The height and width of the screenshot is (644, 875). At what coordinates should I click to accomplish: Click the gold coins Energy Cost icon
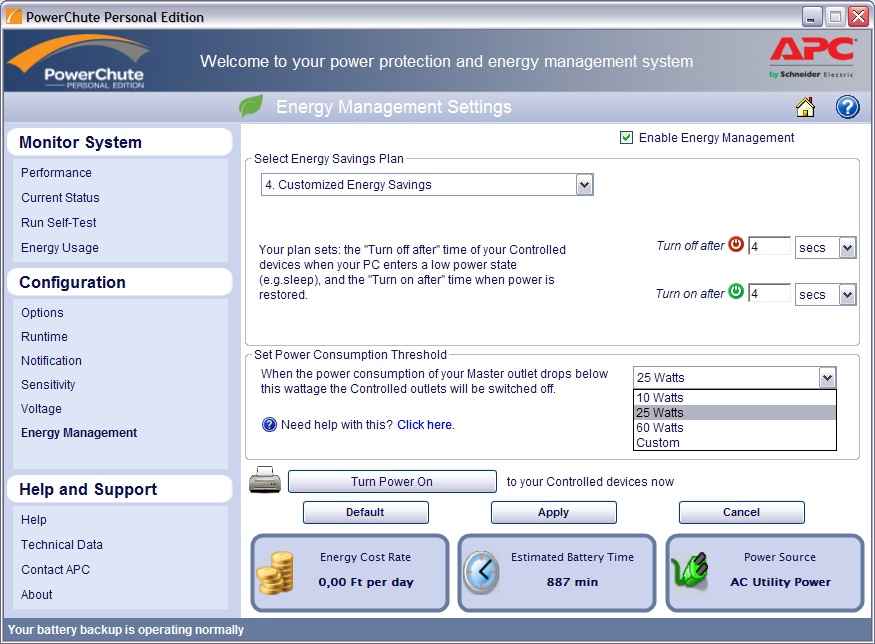(x=275, y=573)
